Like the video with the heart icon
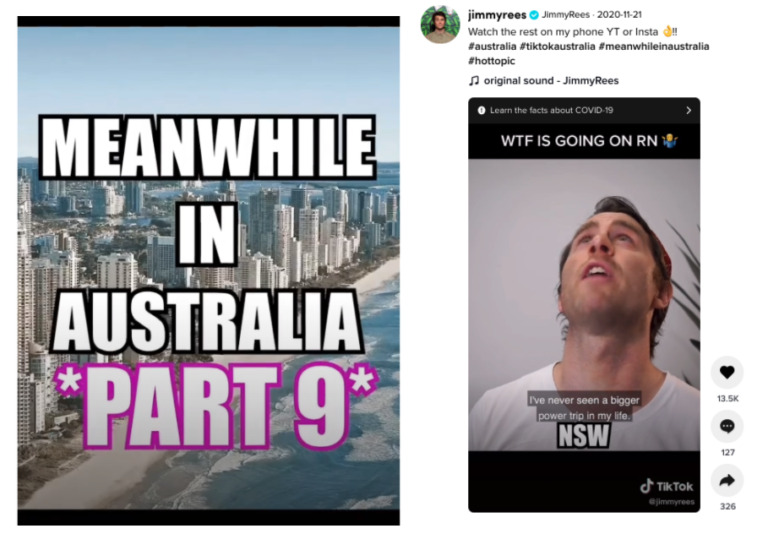This screenshot has height=534, width=768. tap(727, 372)
